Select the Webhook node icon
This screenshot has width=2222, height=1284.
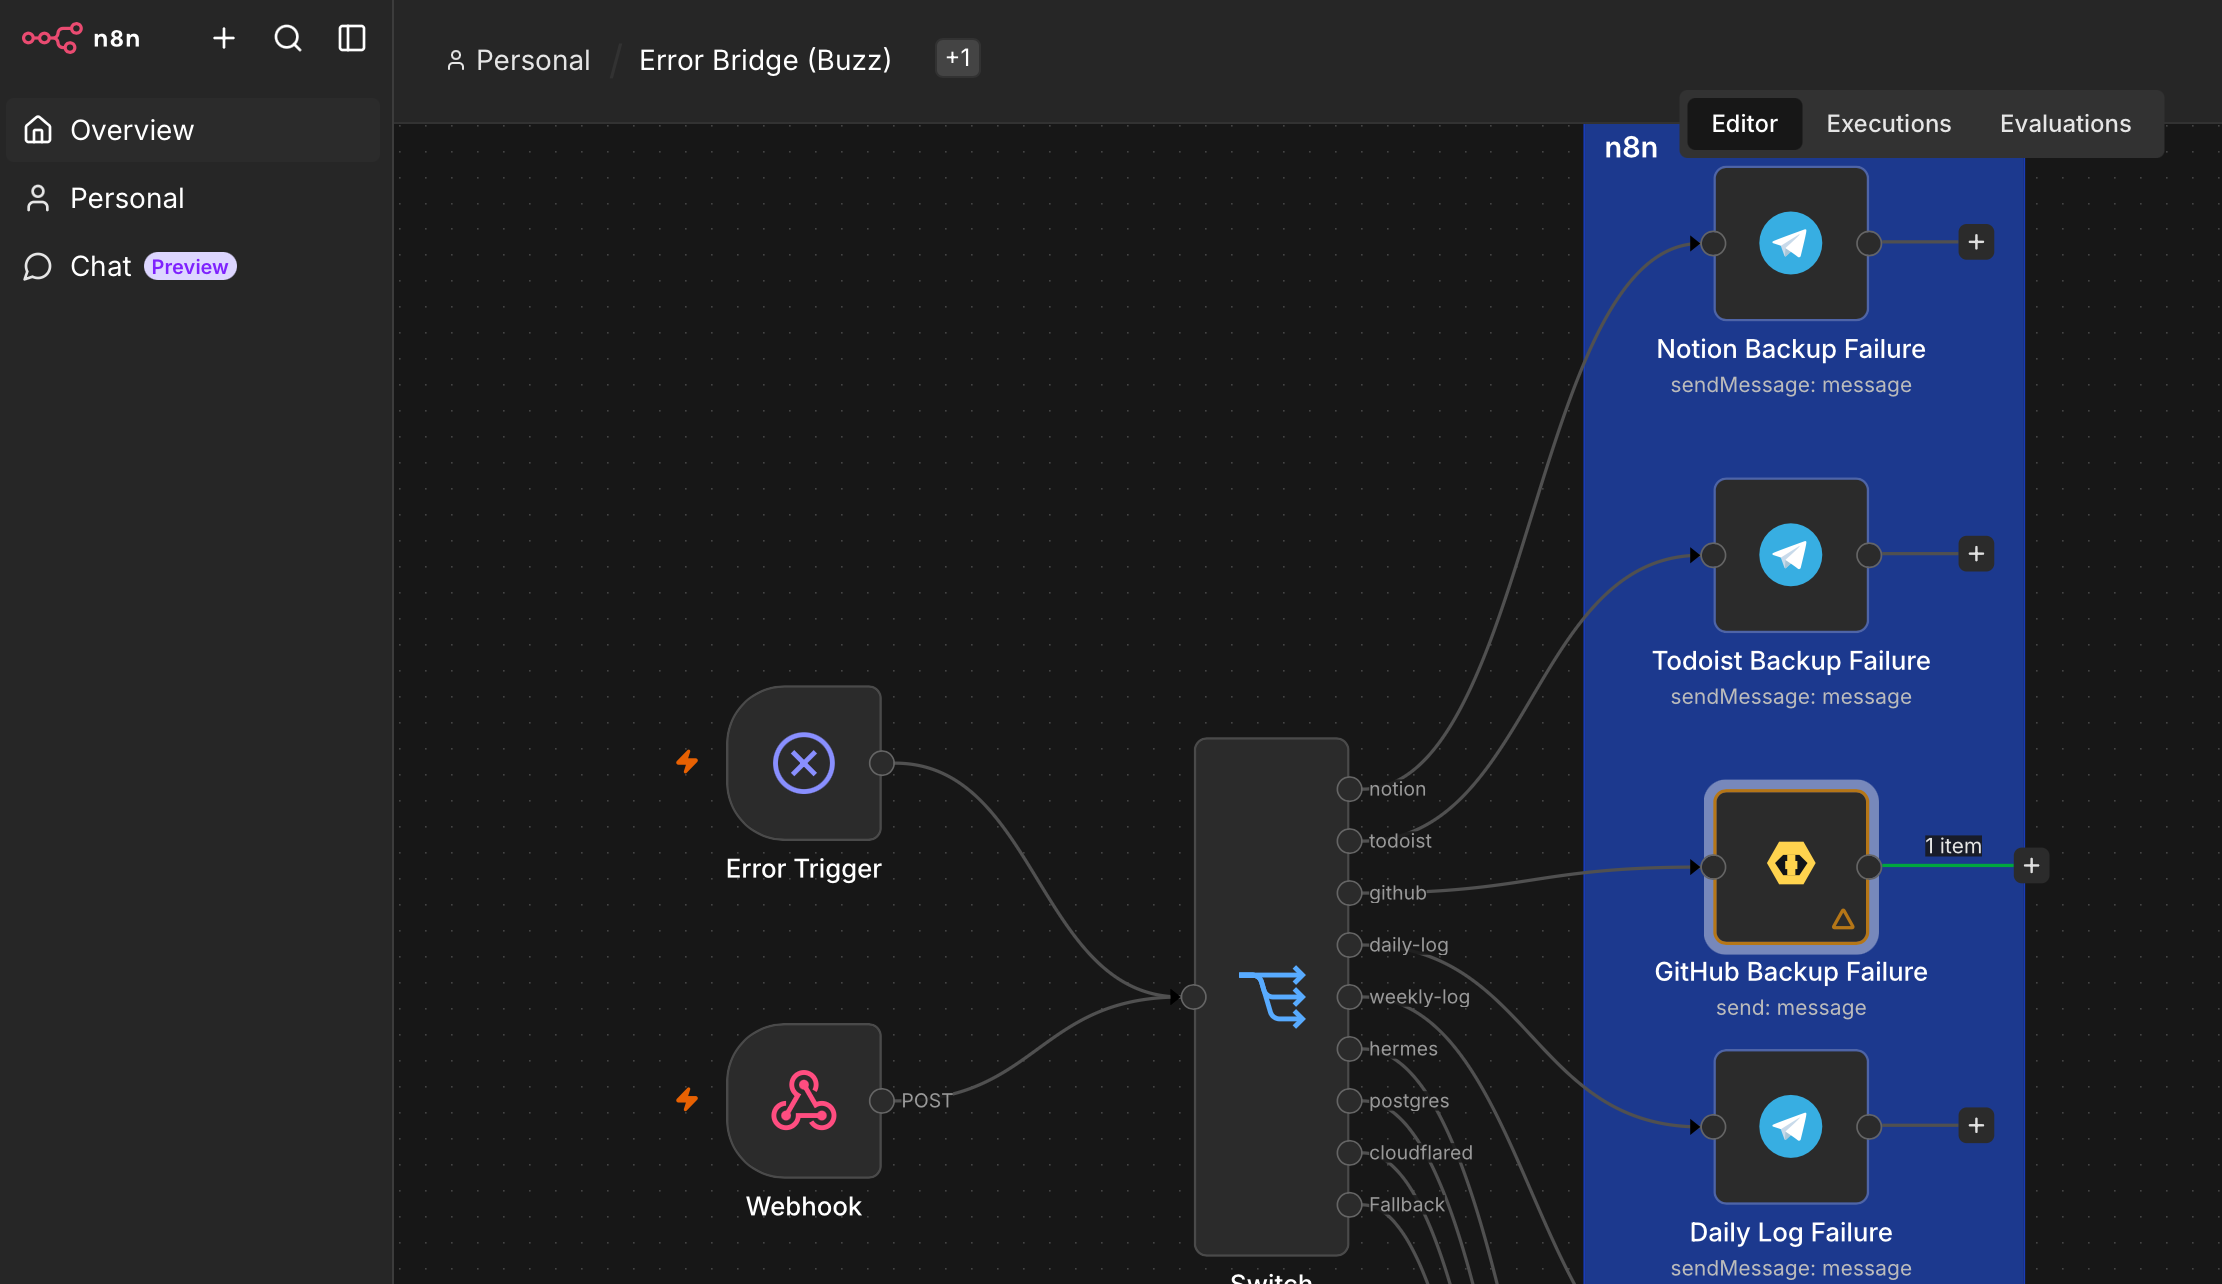tap(804, 1101)
